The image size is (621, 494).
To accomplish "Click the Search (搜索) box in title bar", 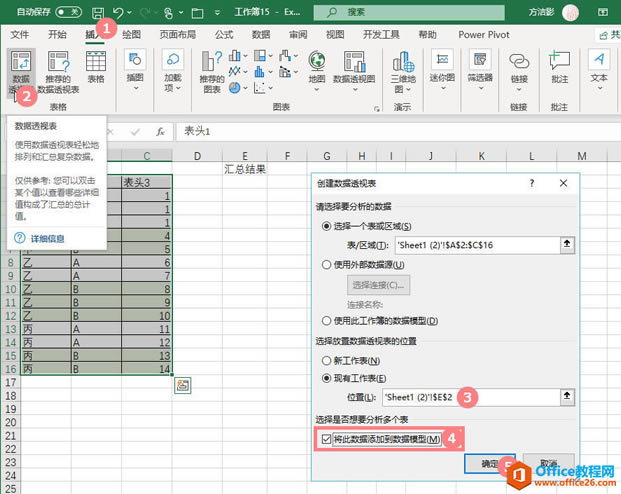I will pyautogui.click(x=409, y=12).
